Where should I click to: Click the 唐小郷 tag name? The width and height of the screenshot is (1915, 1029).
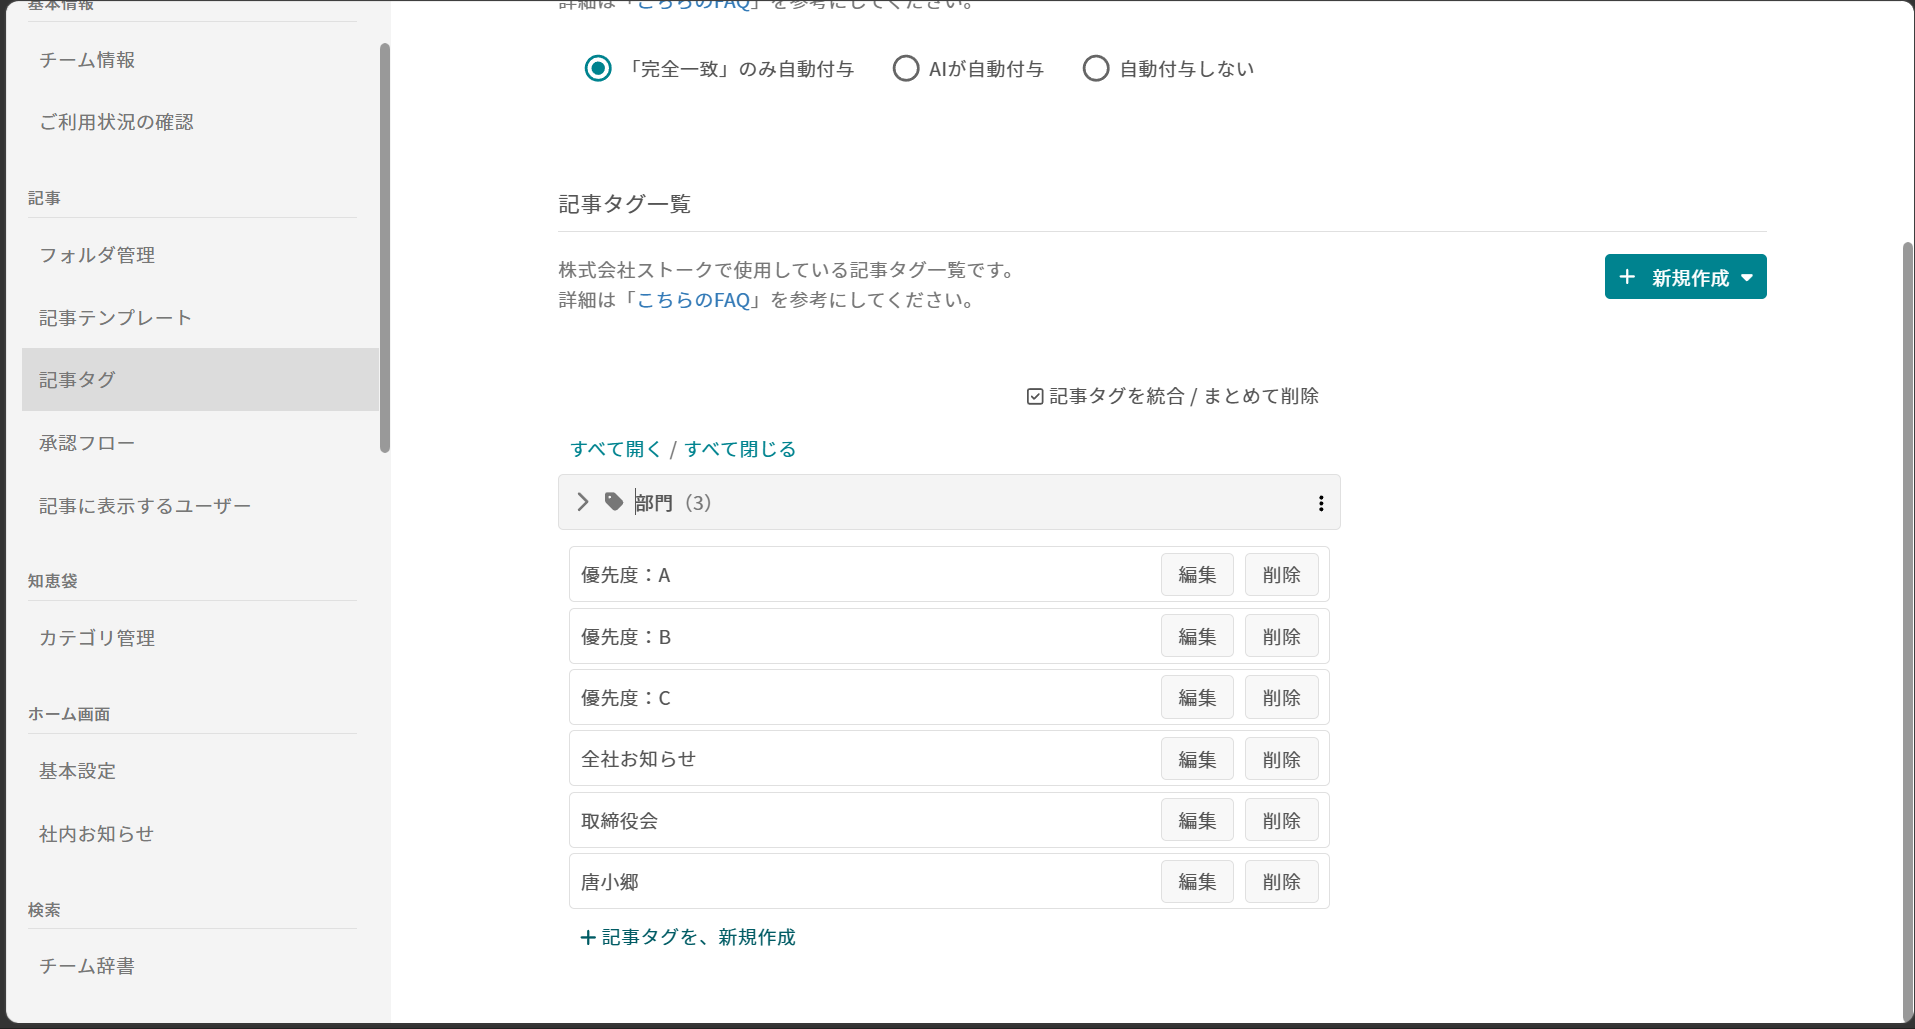point(610,882)
